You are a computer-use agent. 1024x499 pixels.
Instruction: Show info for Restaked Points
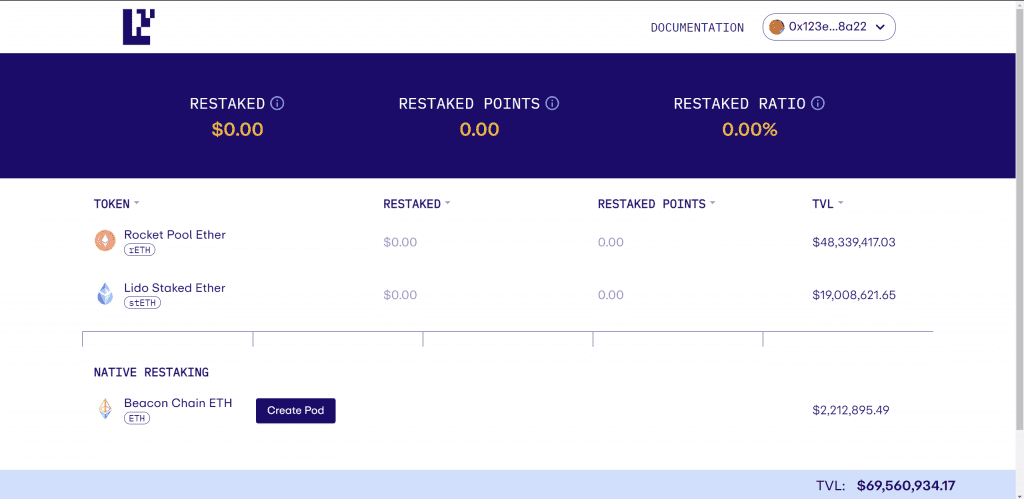pos(552,103)
